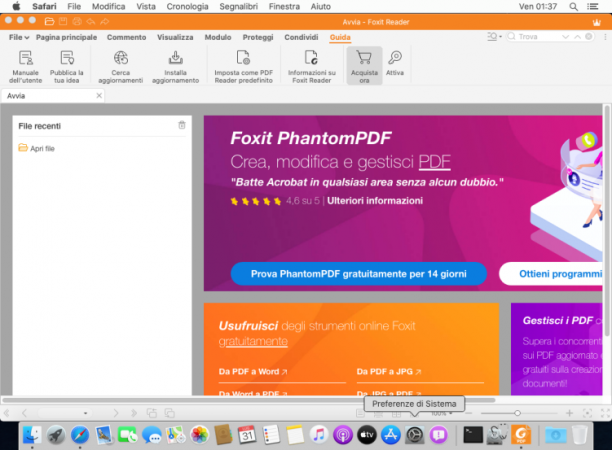The image size is (612, 450).
Task: Close the Avvia document tab
Action: (x=99, y=96)
